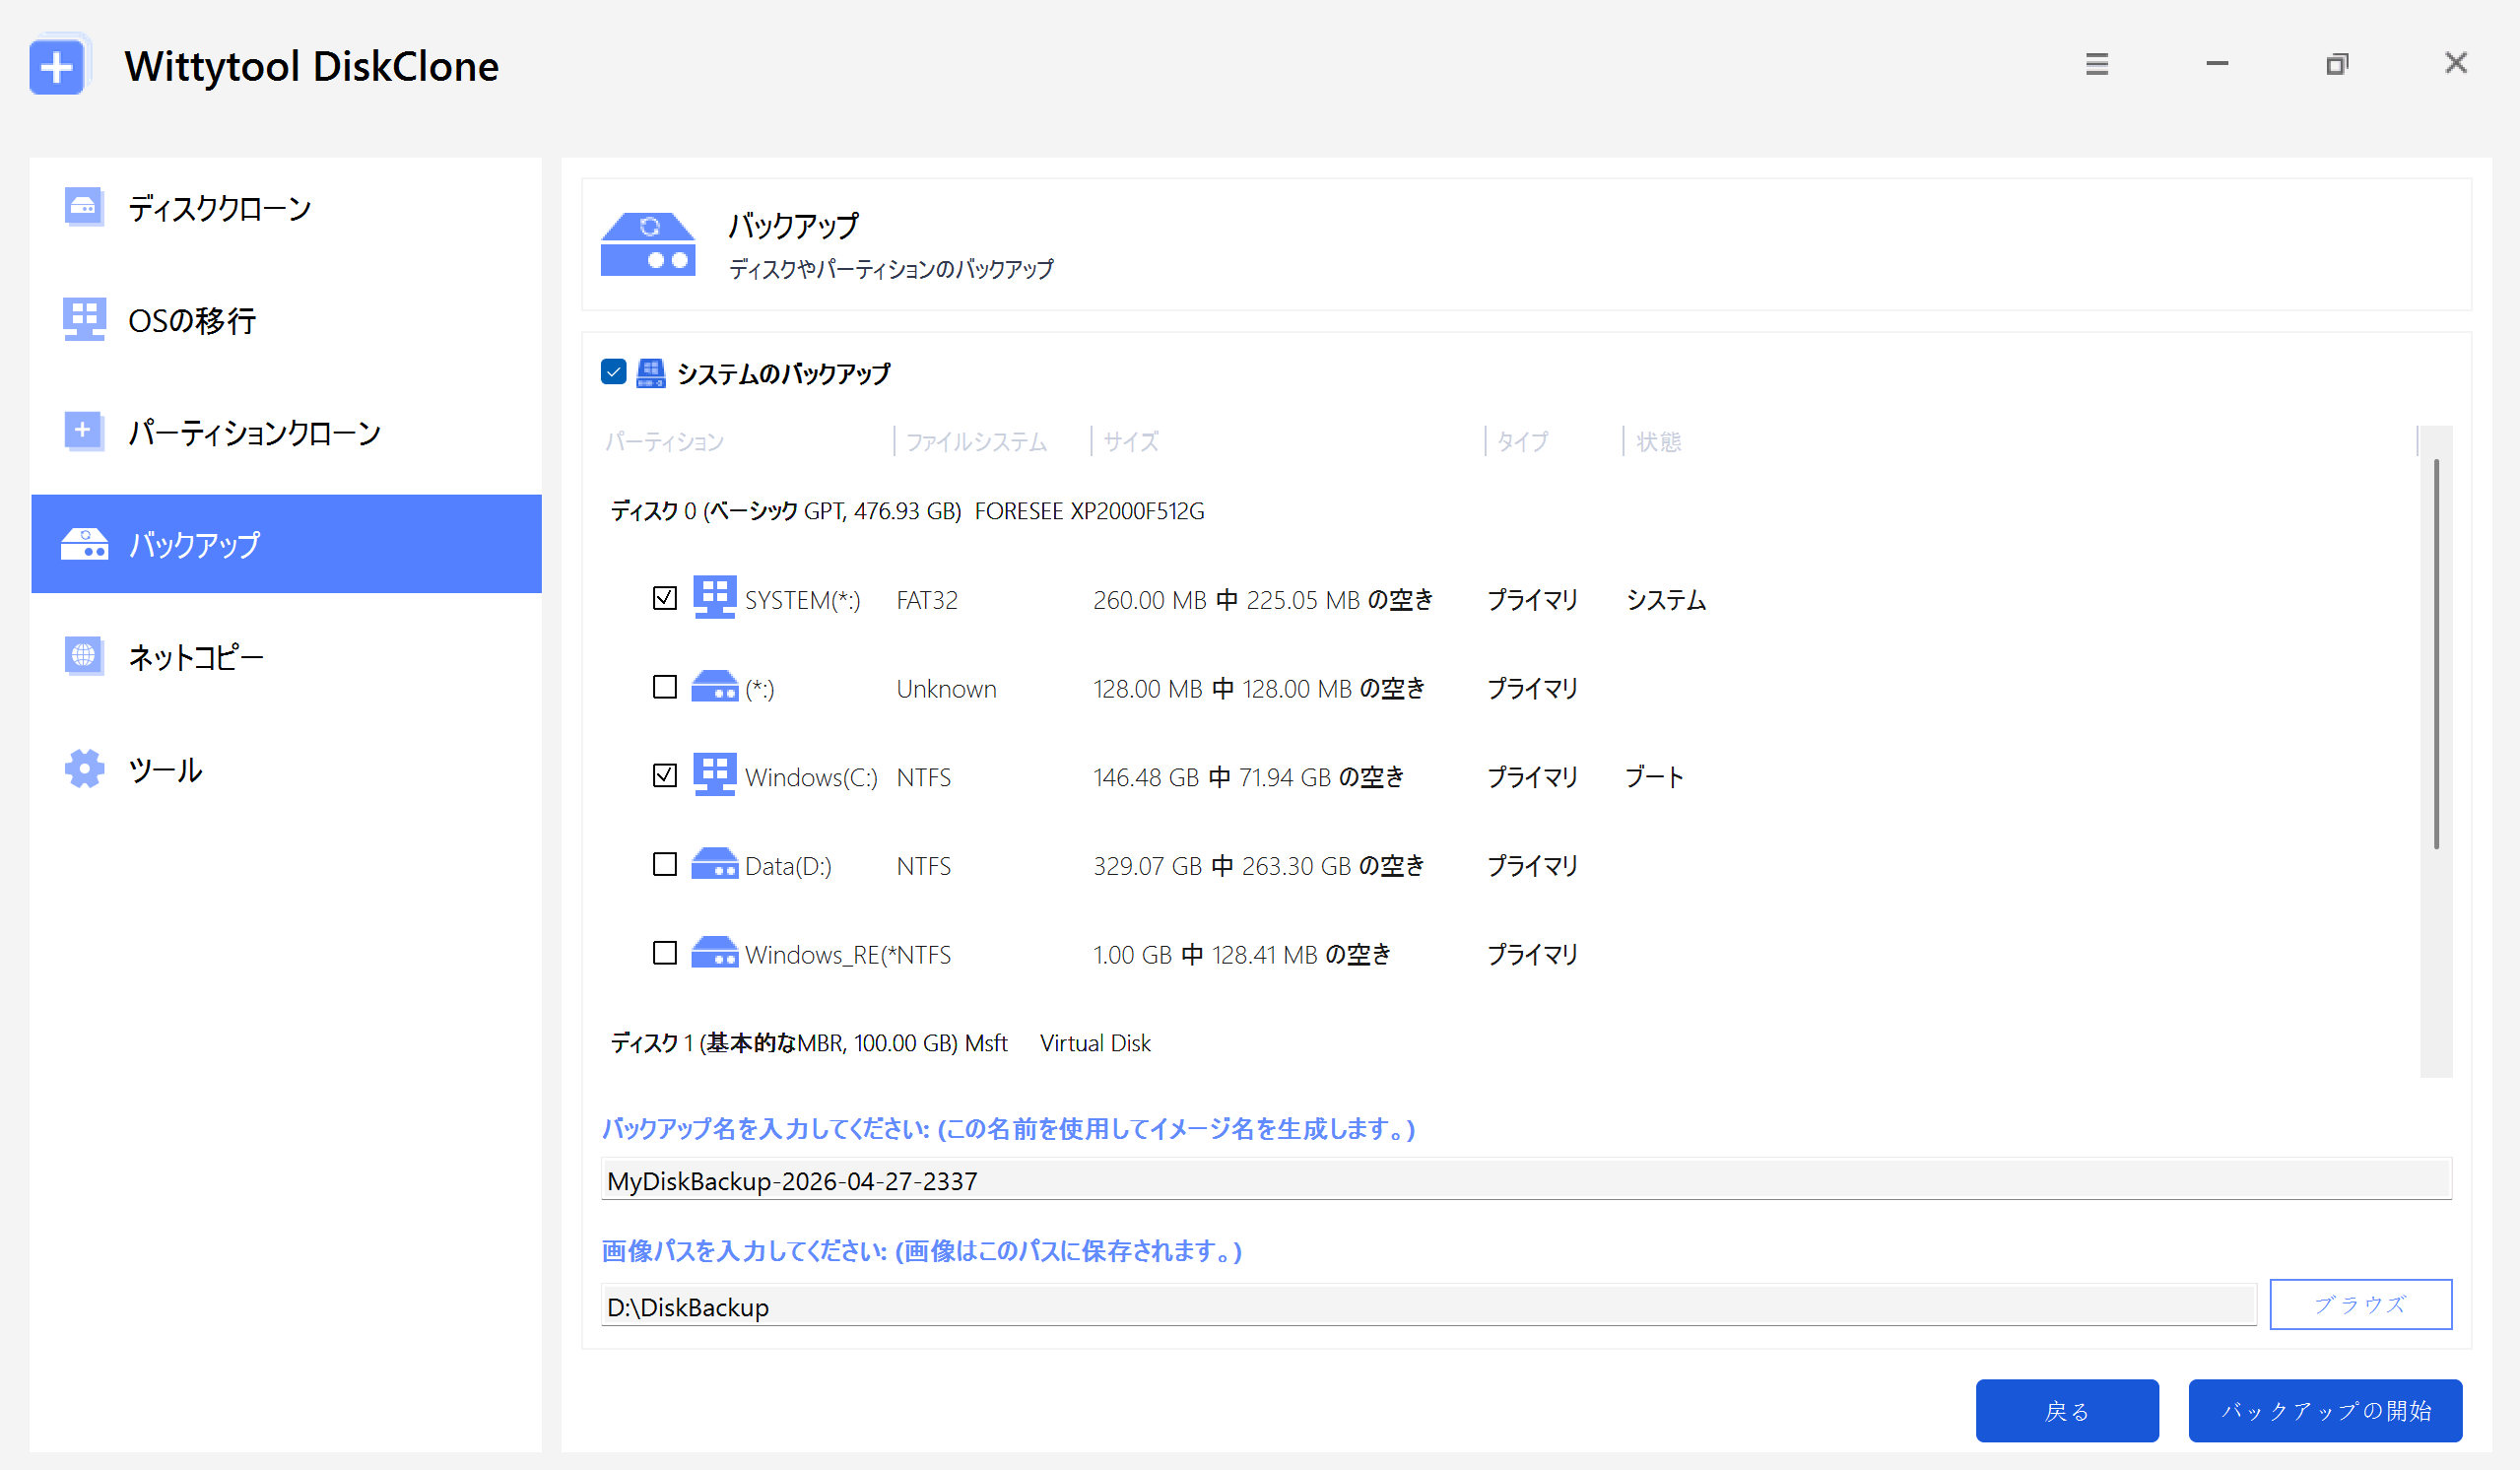Click the OSの移行 sidebar icon
Viewport: 2520px width, 1470px height.
click(84, 319)
